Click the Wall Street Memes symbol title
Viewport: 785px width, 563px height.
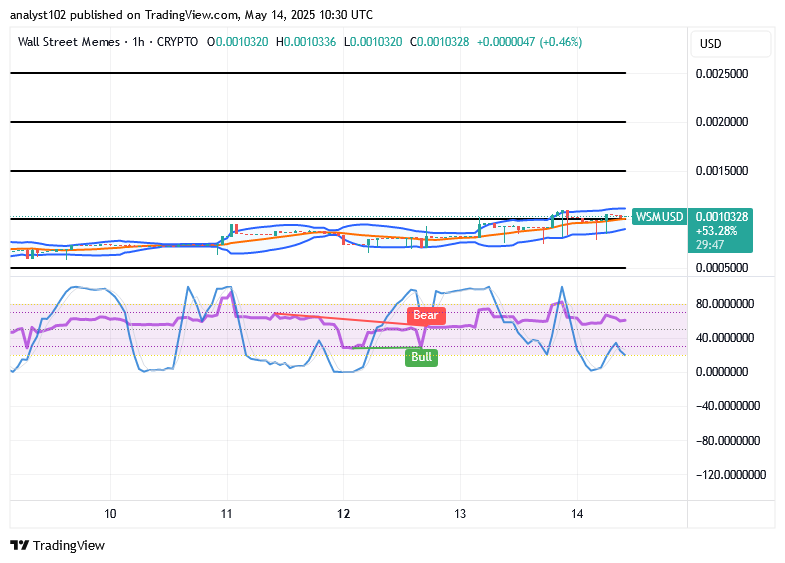pos(69,42)
